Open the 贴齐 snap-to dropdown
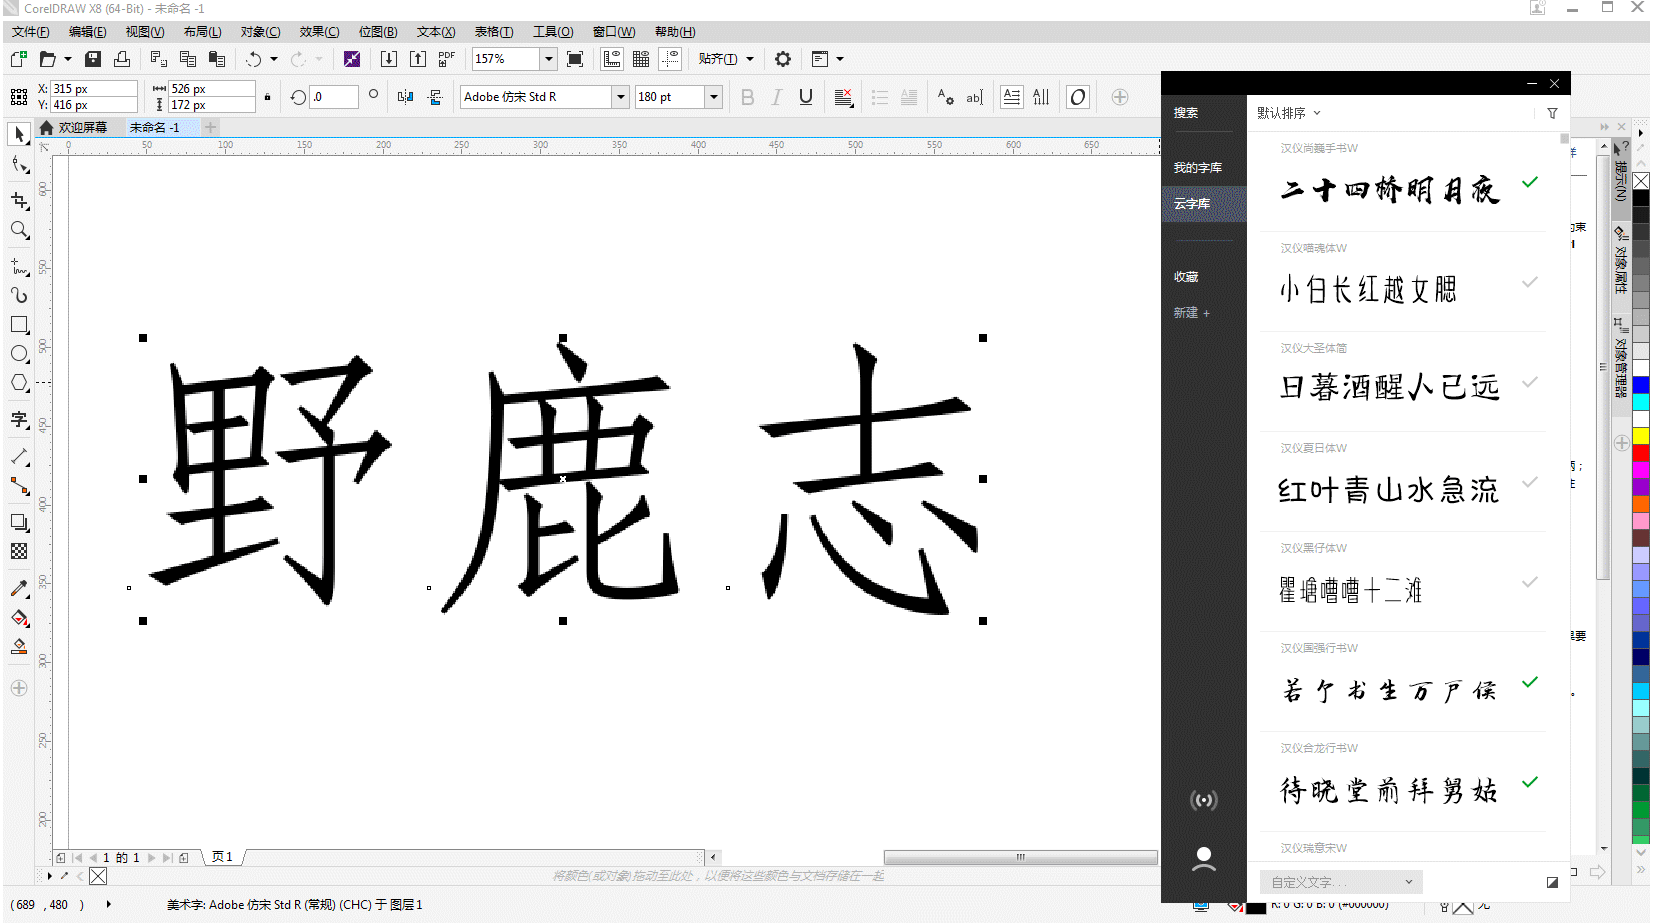1654x923 pixels. (726, 59)
